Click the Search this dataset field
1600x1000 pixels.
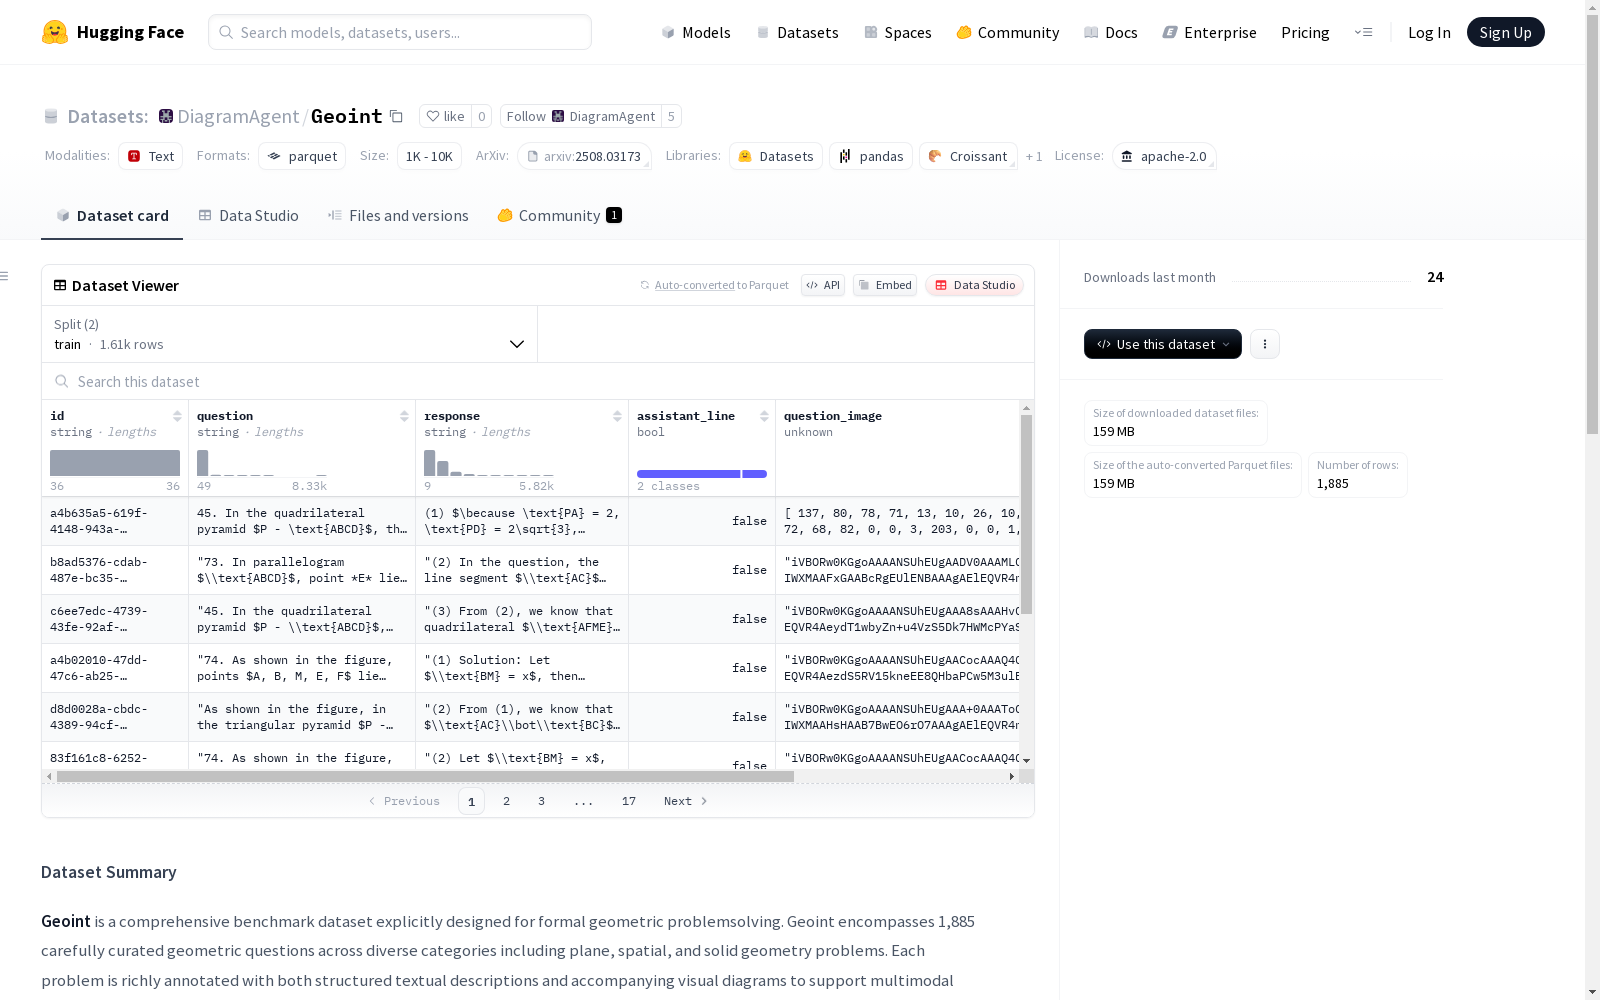tap(538, 381)
